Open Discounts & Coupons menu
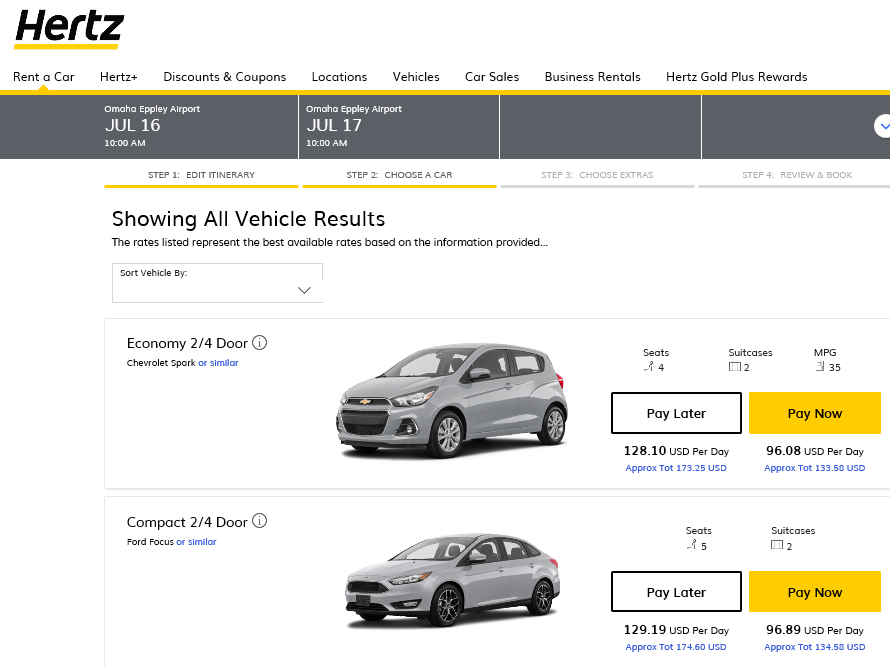The width and height of the screenshot is (890, 666). [225, 77]
